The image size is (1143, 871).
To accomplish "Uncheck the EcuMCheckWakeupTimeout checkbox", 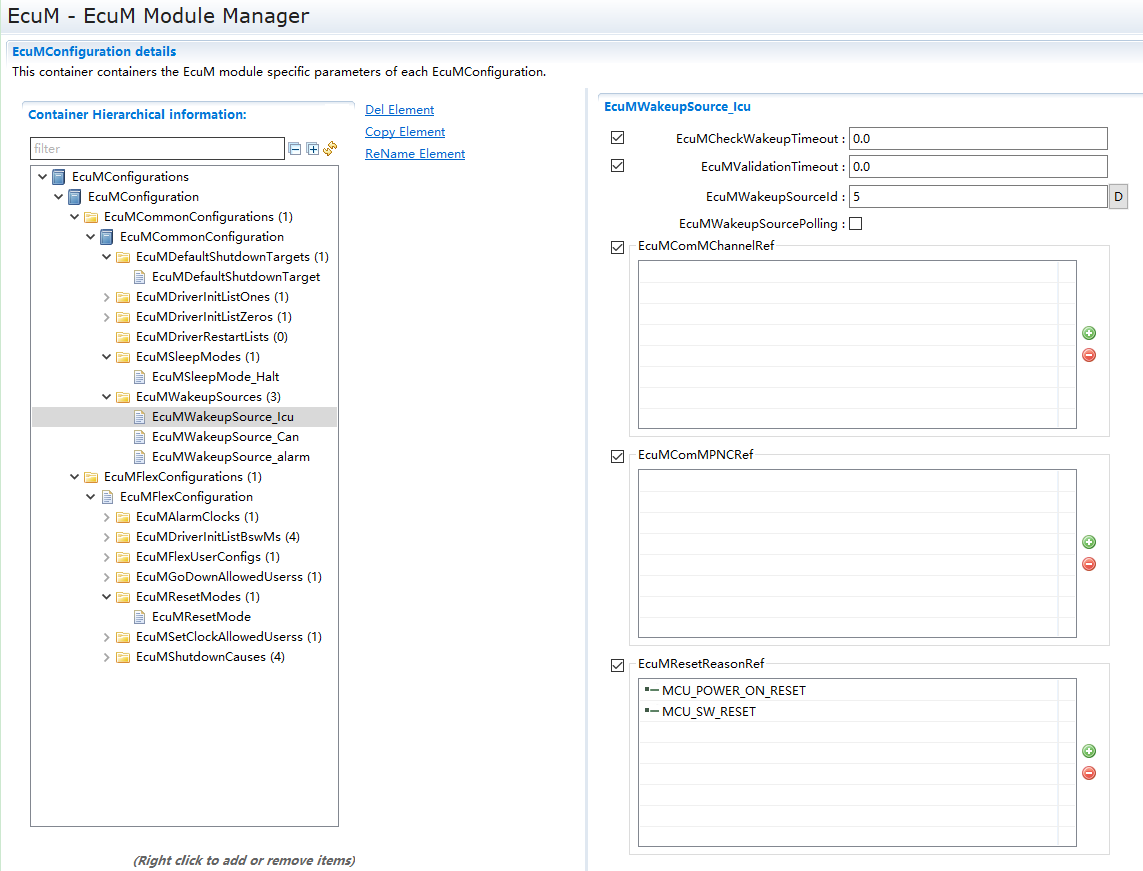I will click(x=617, y=138).
